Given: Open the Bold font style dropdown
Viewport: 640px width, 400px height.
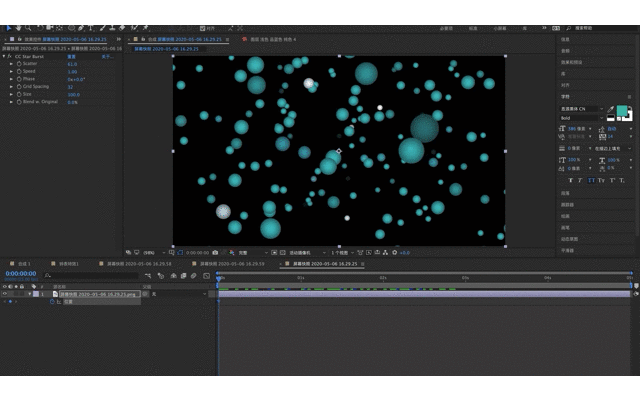Looking at the screenshot, I should pos(582,118).
